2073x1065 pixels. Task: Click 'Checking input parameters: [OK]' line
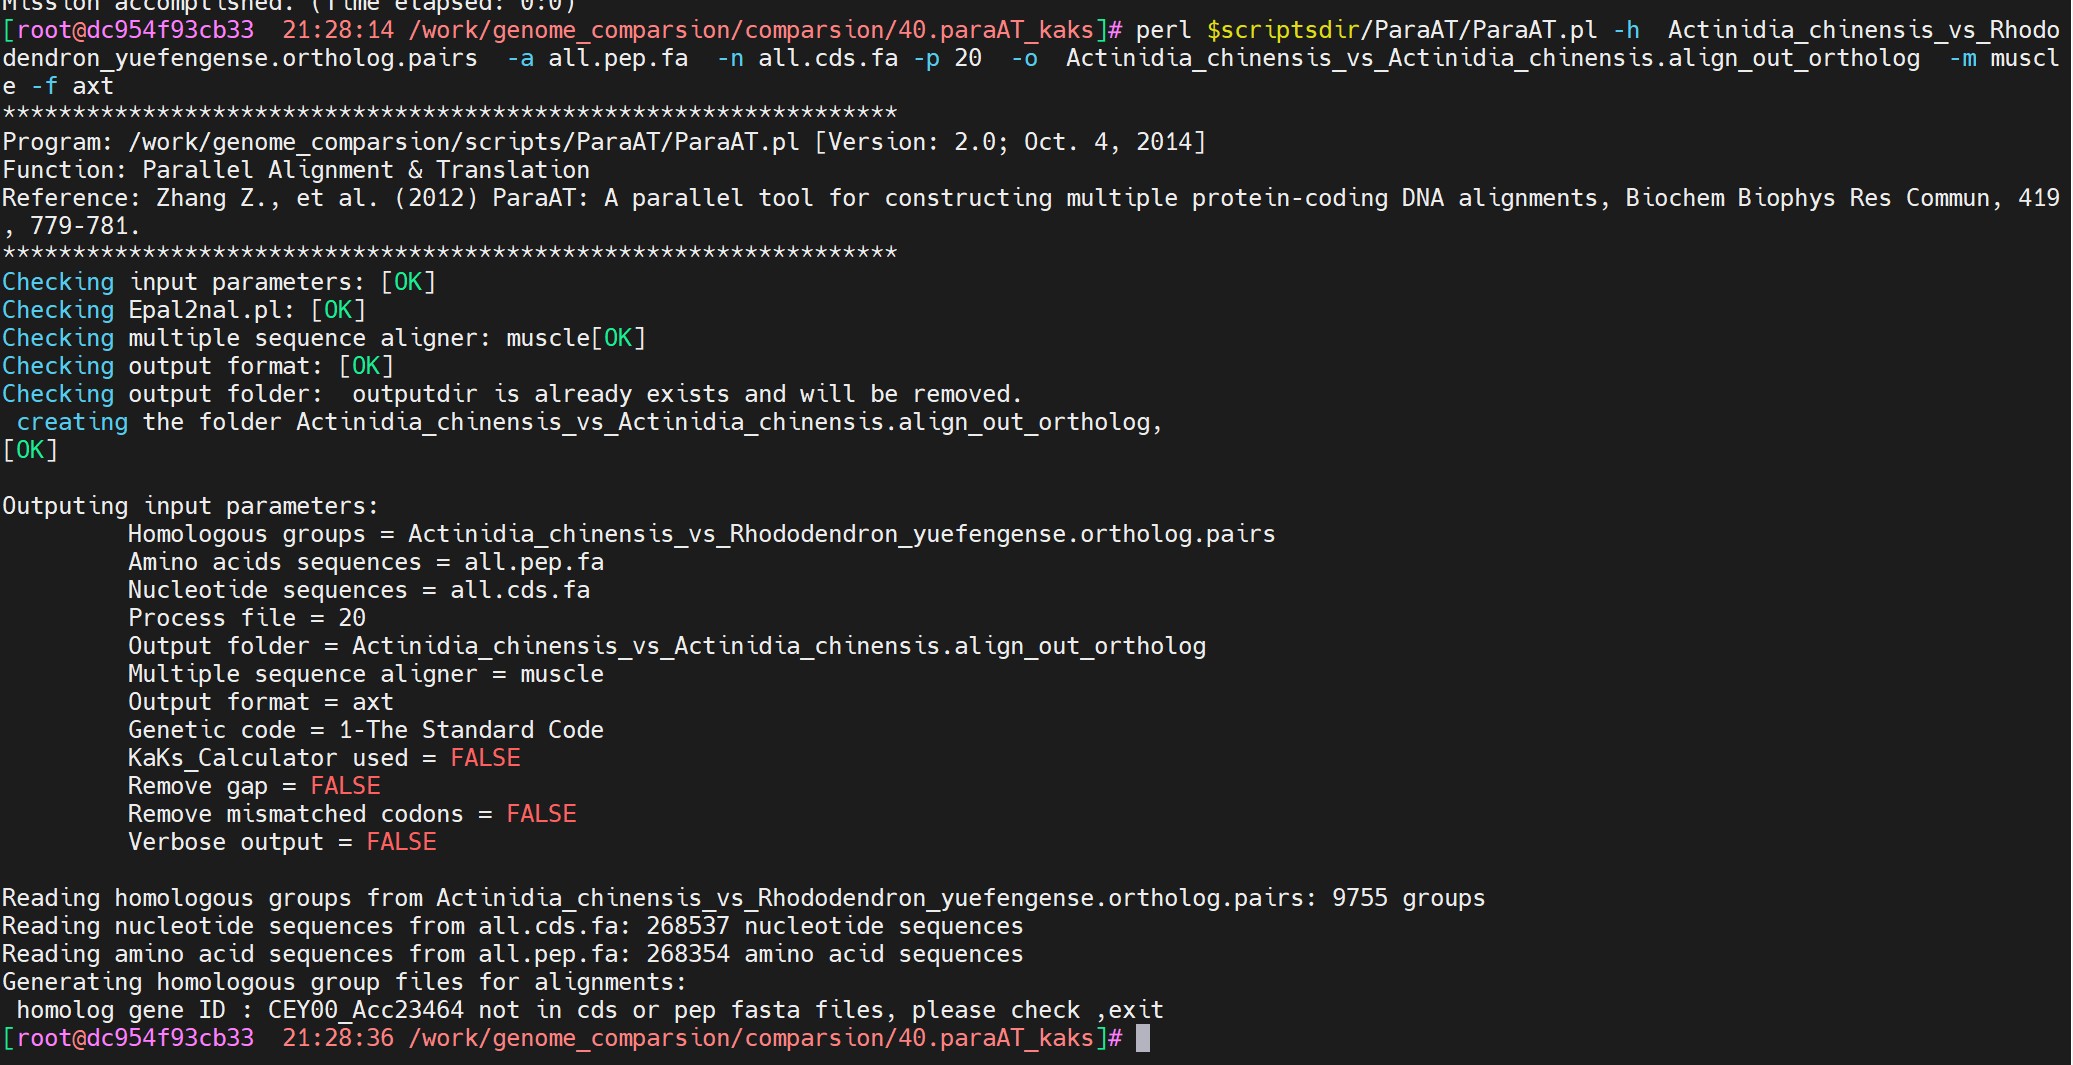[x=219, y=282]
